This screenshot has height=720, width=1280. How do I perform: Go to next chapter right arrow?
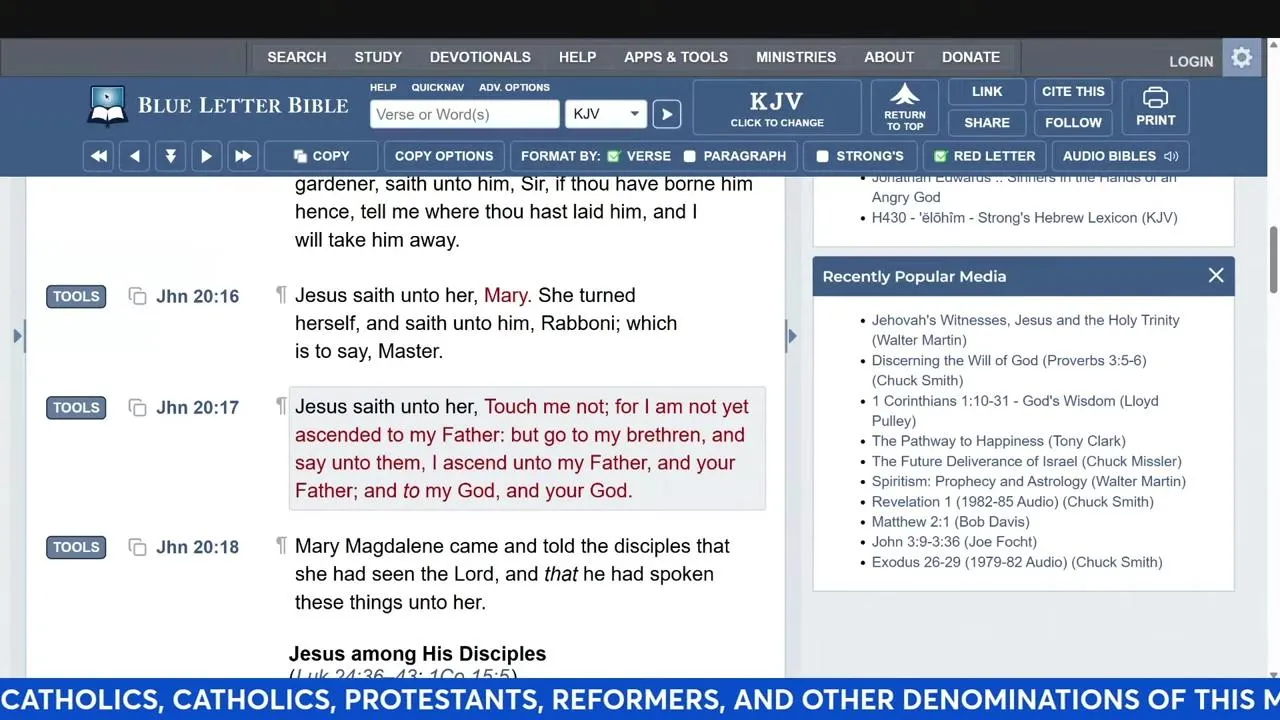pyautogui.click(x=206, y=156)
